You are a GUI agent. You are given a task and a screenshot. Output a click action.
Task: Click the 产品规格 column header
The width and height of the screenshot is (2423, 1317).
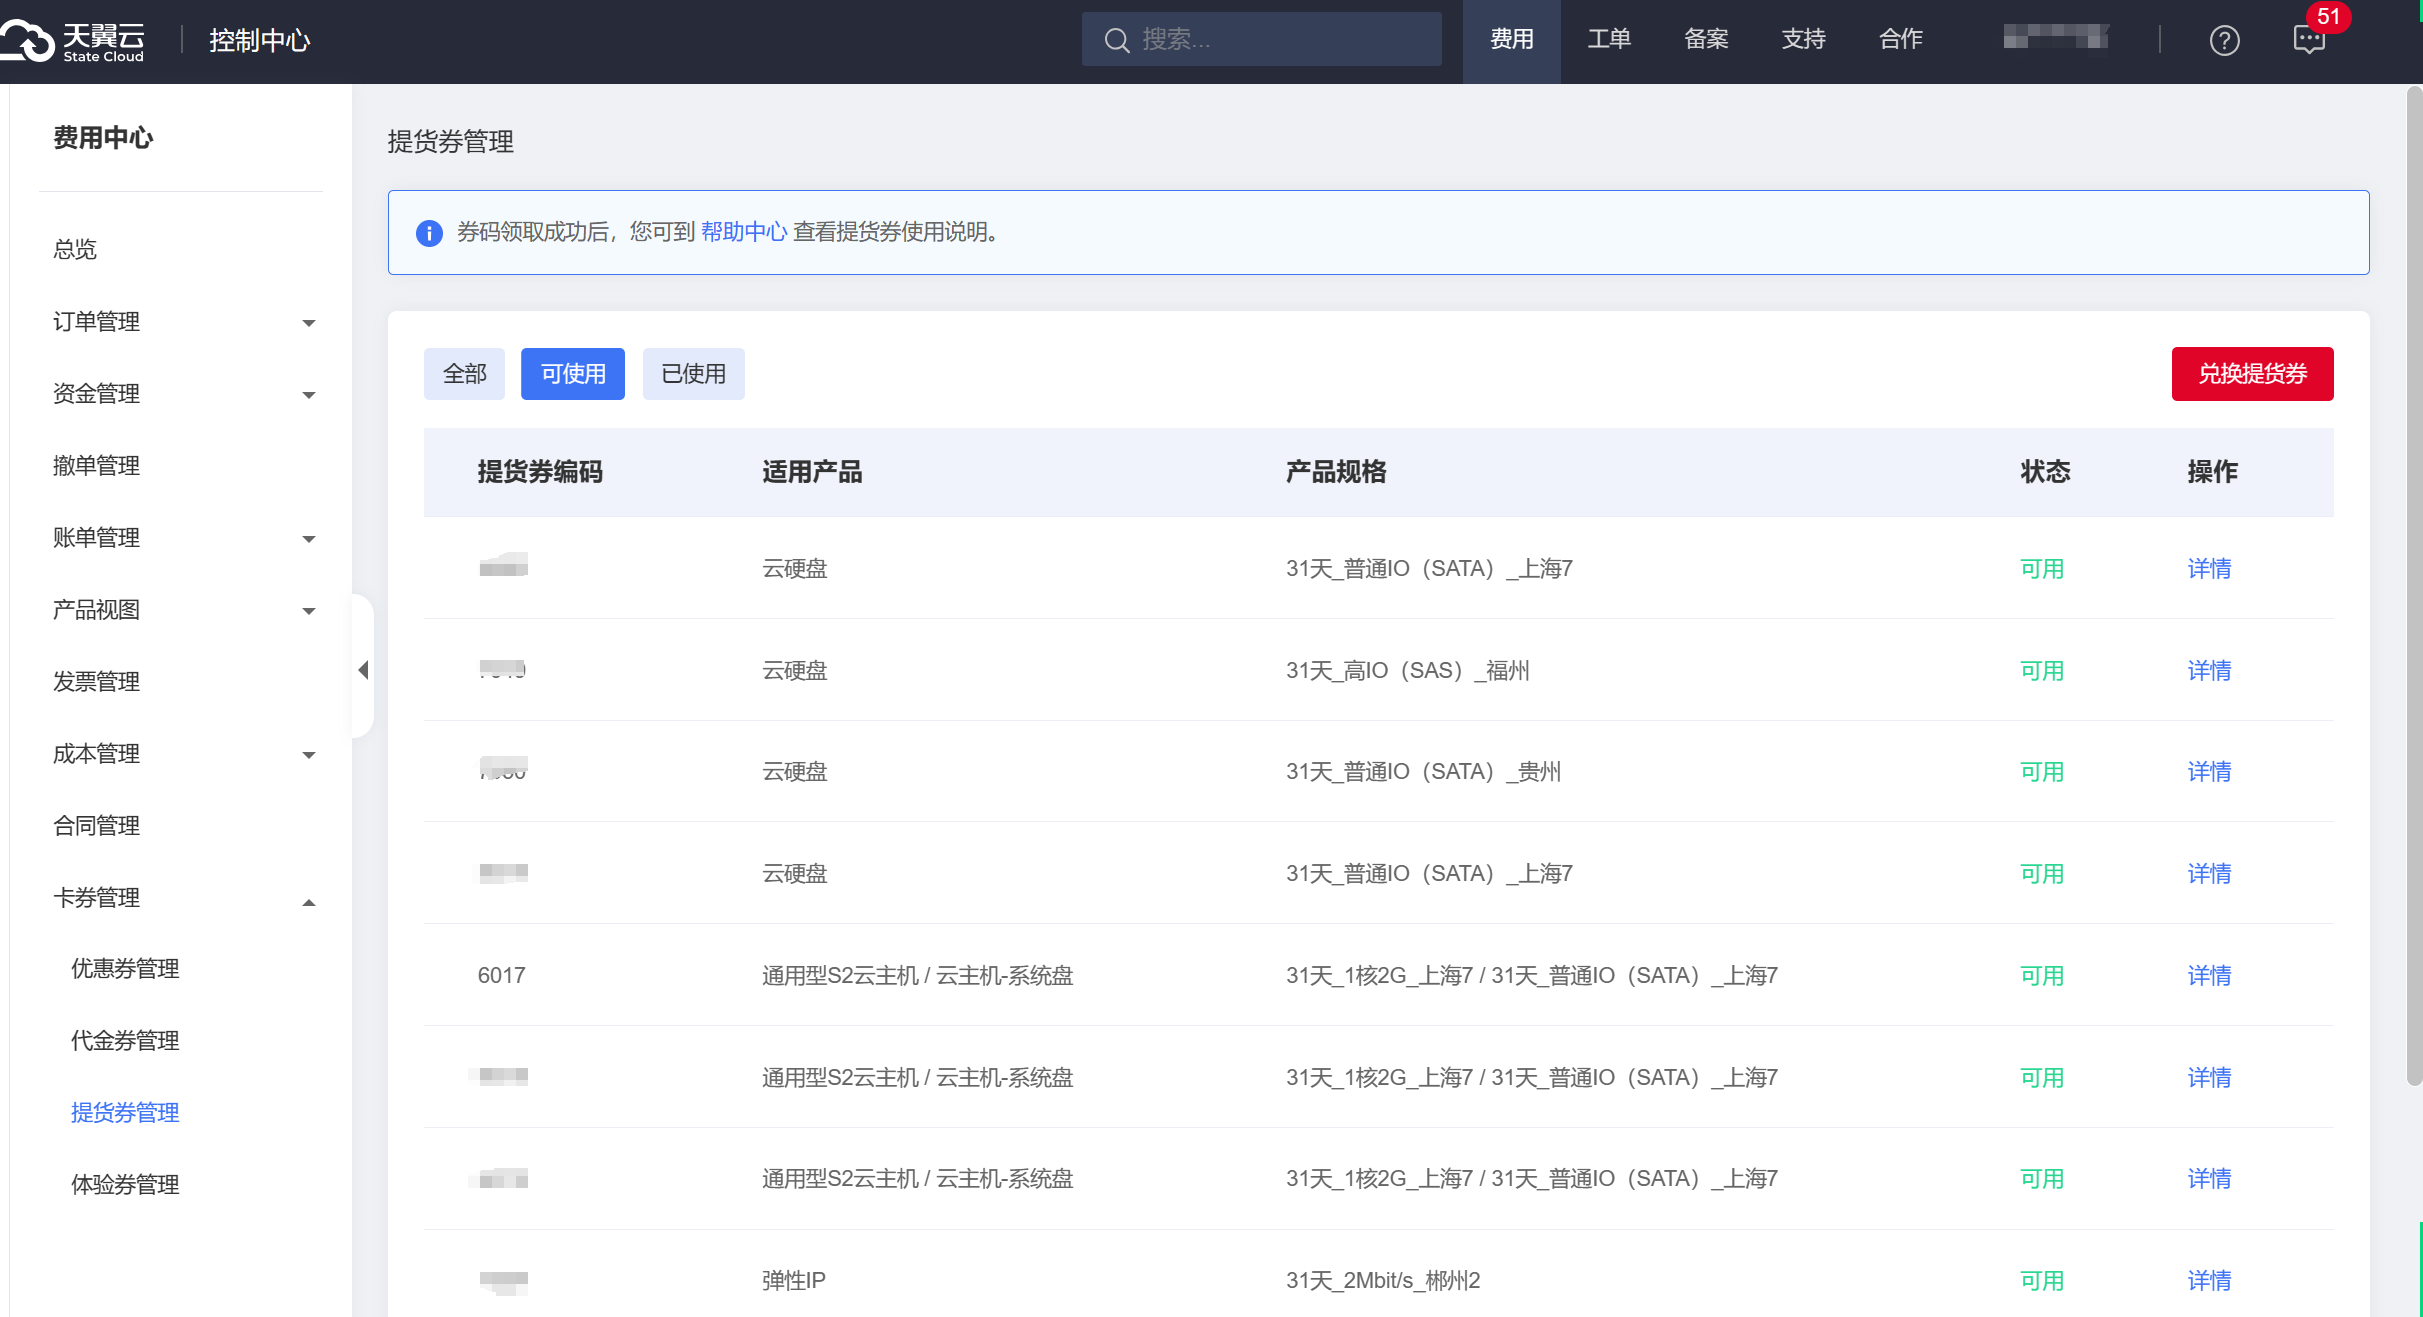coord(1335,472)
